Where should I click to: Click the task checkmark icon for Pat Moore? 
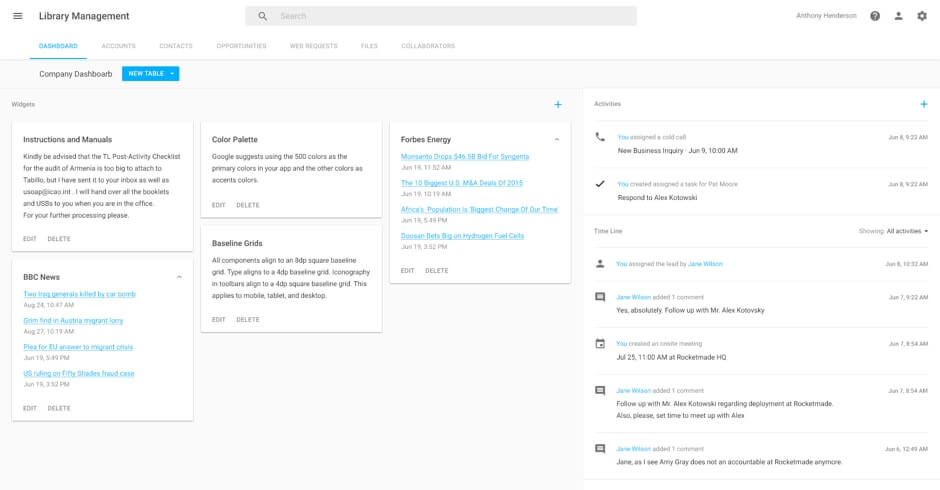(600, 184)
